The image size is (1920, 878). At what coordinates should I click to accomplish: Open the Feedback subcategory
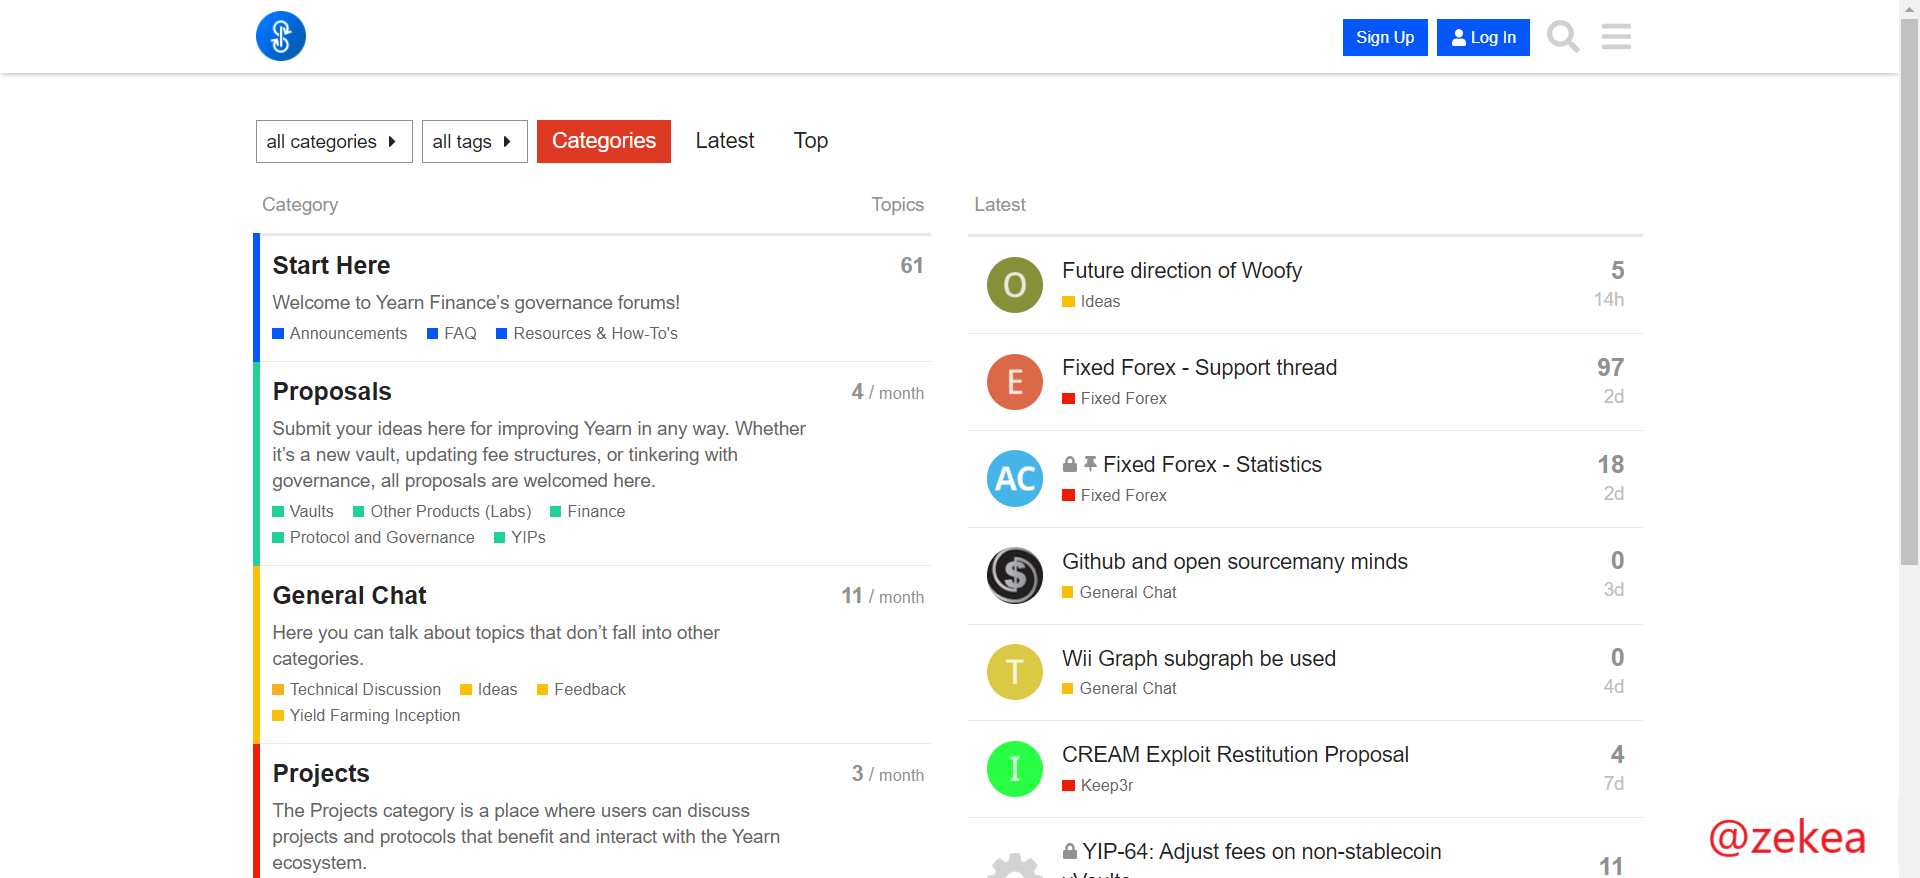tap(581, 689)
